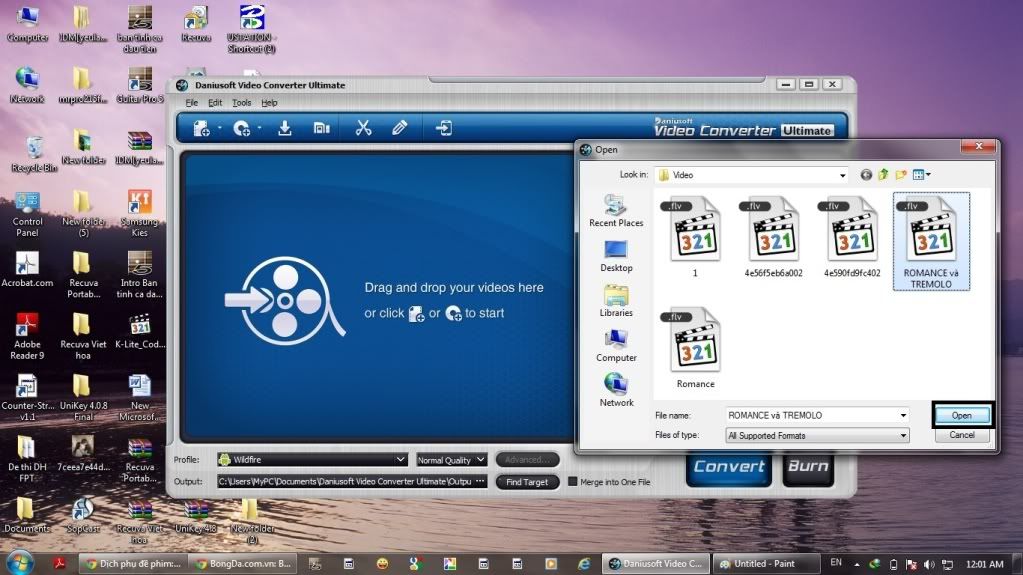Select the file 4e56f5eb6a002
1023x575 pixels.
pos(774,237)
